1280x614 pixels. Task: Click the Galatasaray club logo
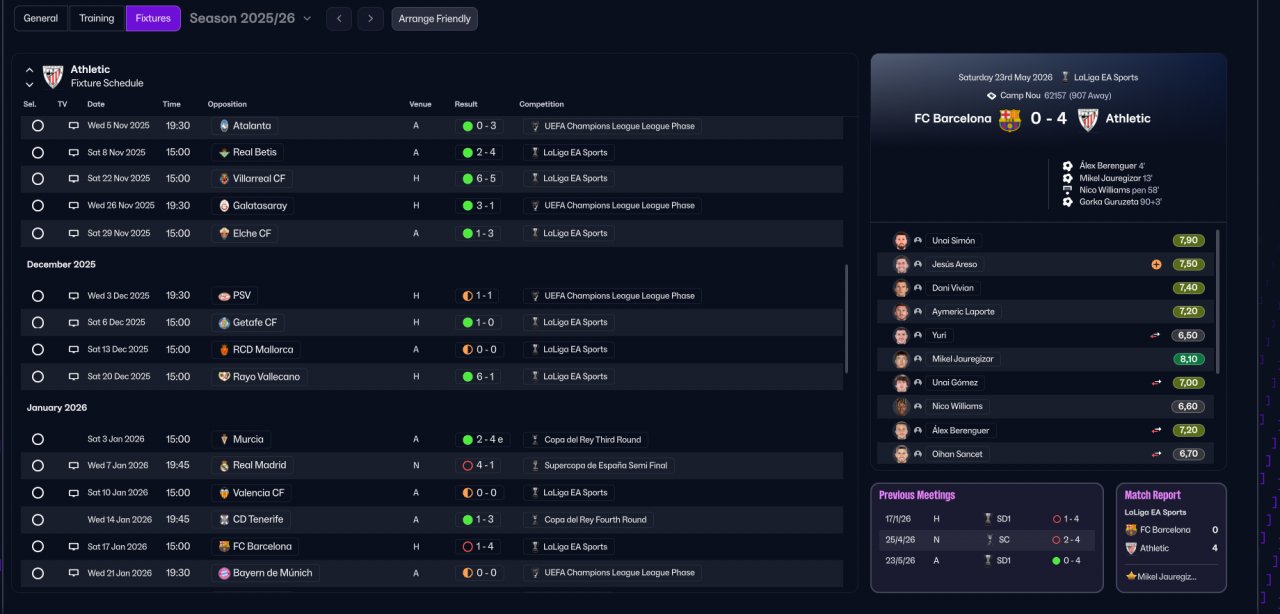[x=224, y=206]
